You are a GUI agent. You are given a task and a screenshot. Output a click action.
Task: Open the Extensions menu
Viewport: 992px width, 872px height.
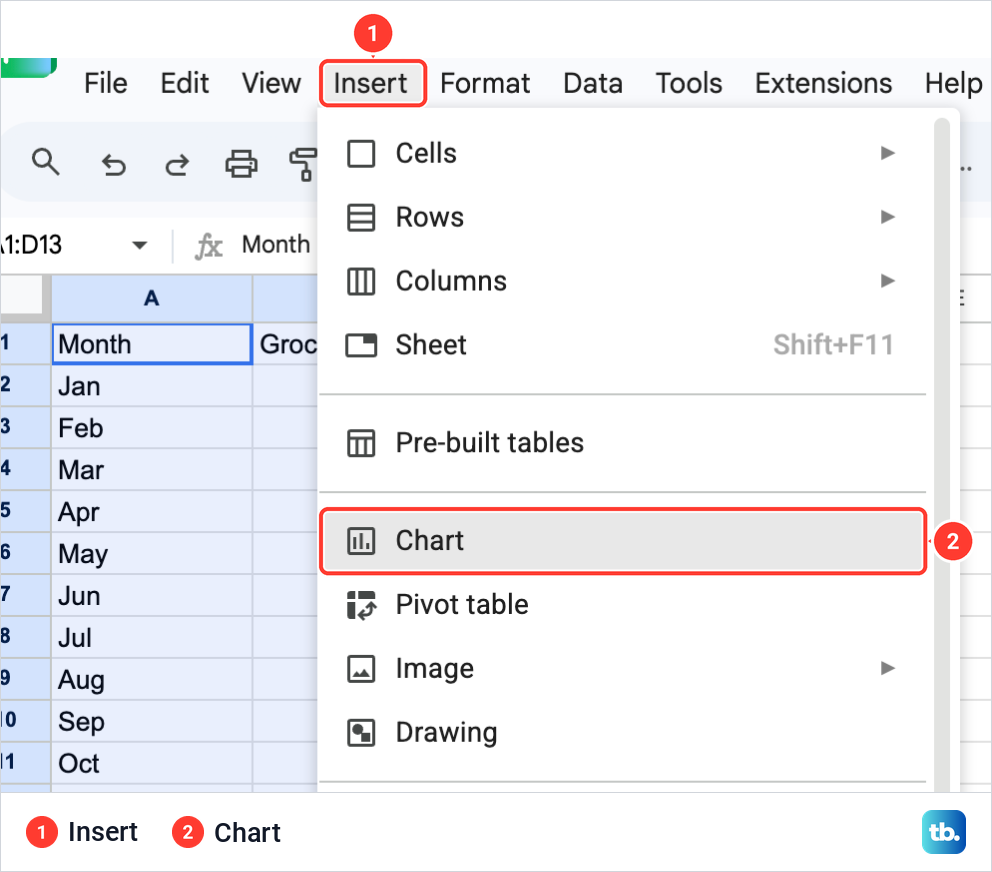tap(824, 84)
